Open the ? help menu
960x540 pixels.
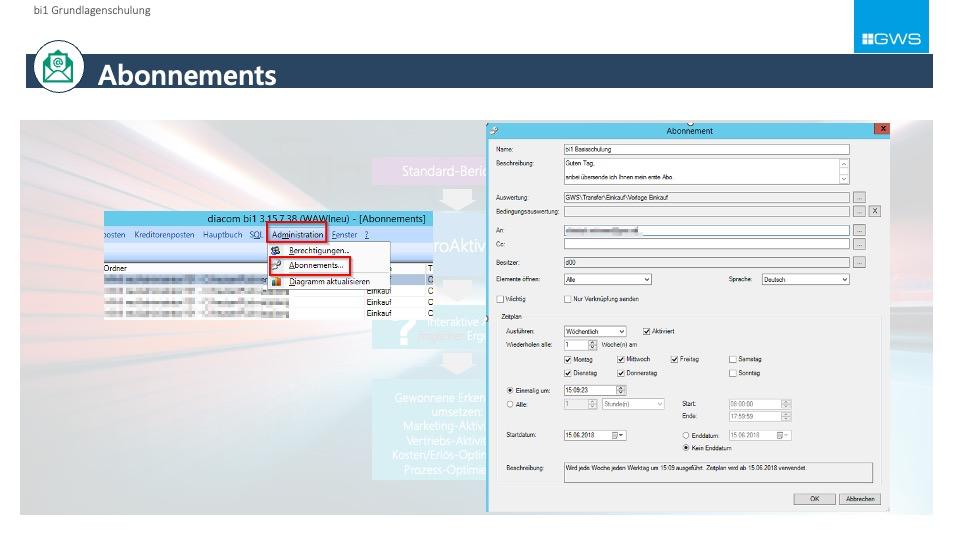(366, 234)
